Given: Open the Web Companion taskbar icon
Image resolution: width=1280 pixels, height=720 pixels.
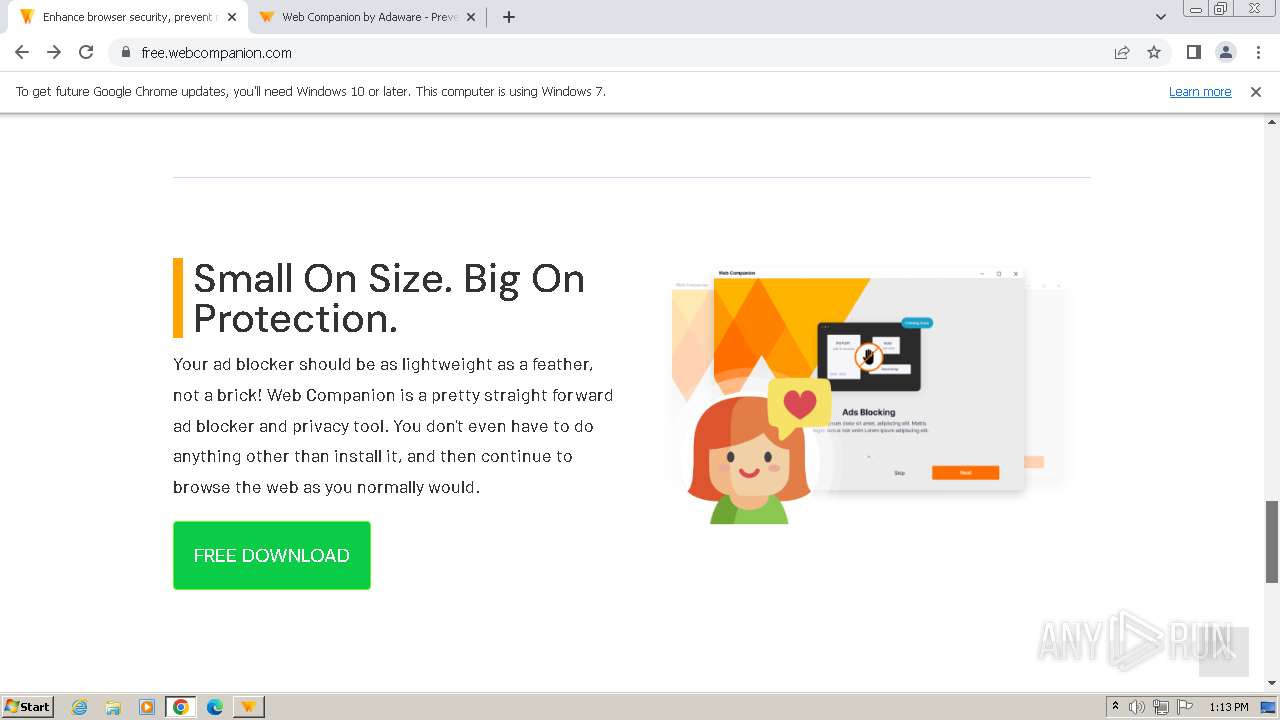Looking at the screenshot, I should pyautogui.click(x=249, y=707).
